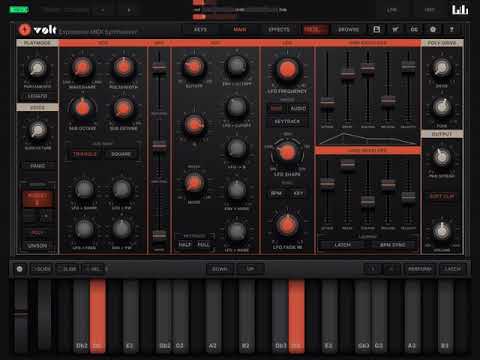Switch to the KEYS tab
Viewport: 480px width, 360px height.
200,30
